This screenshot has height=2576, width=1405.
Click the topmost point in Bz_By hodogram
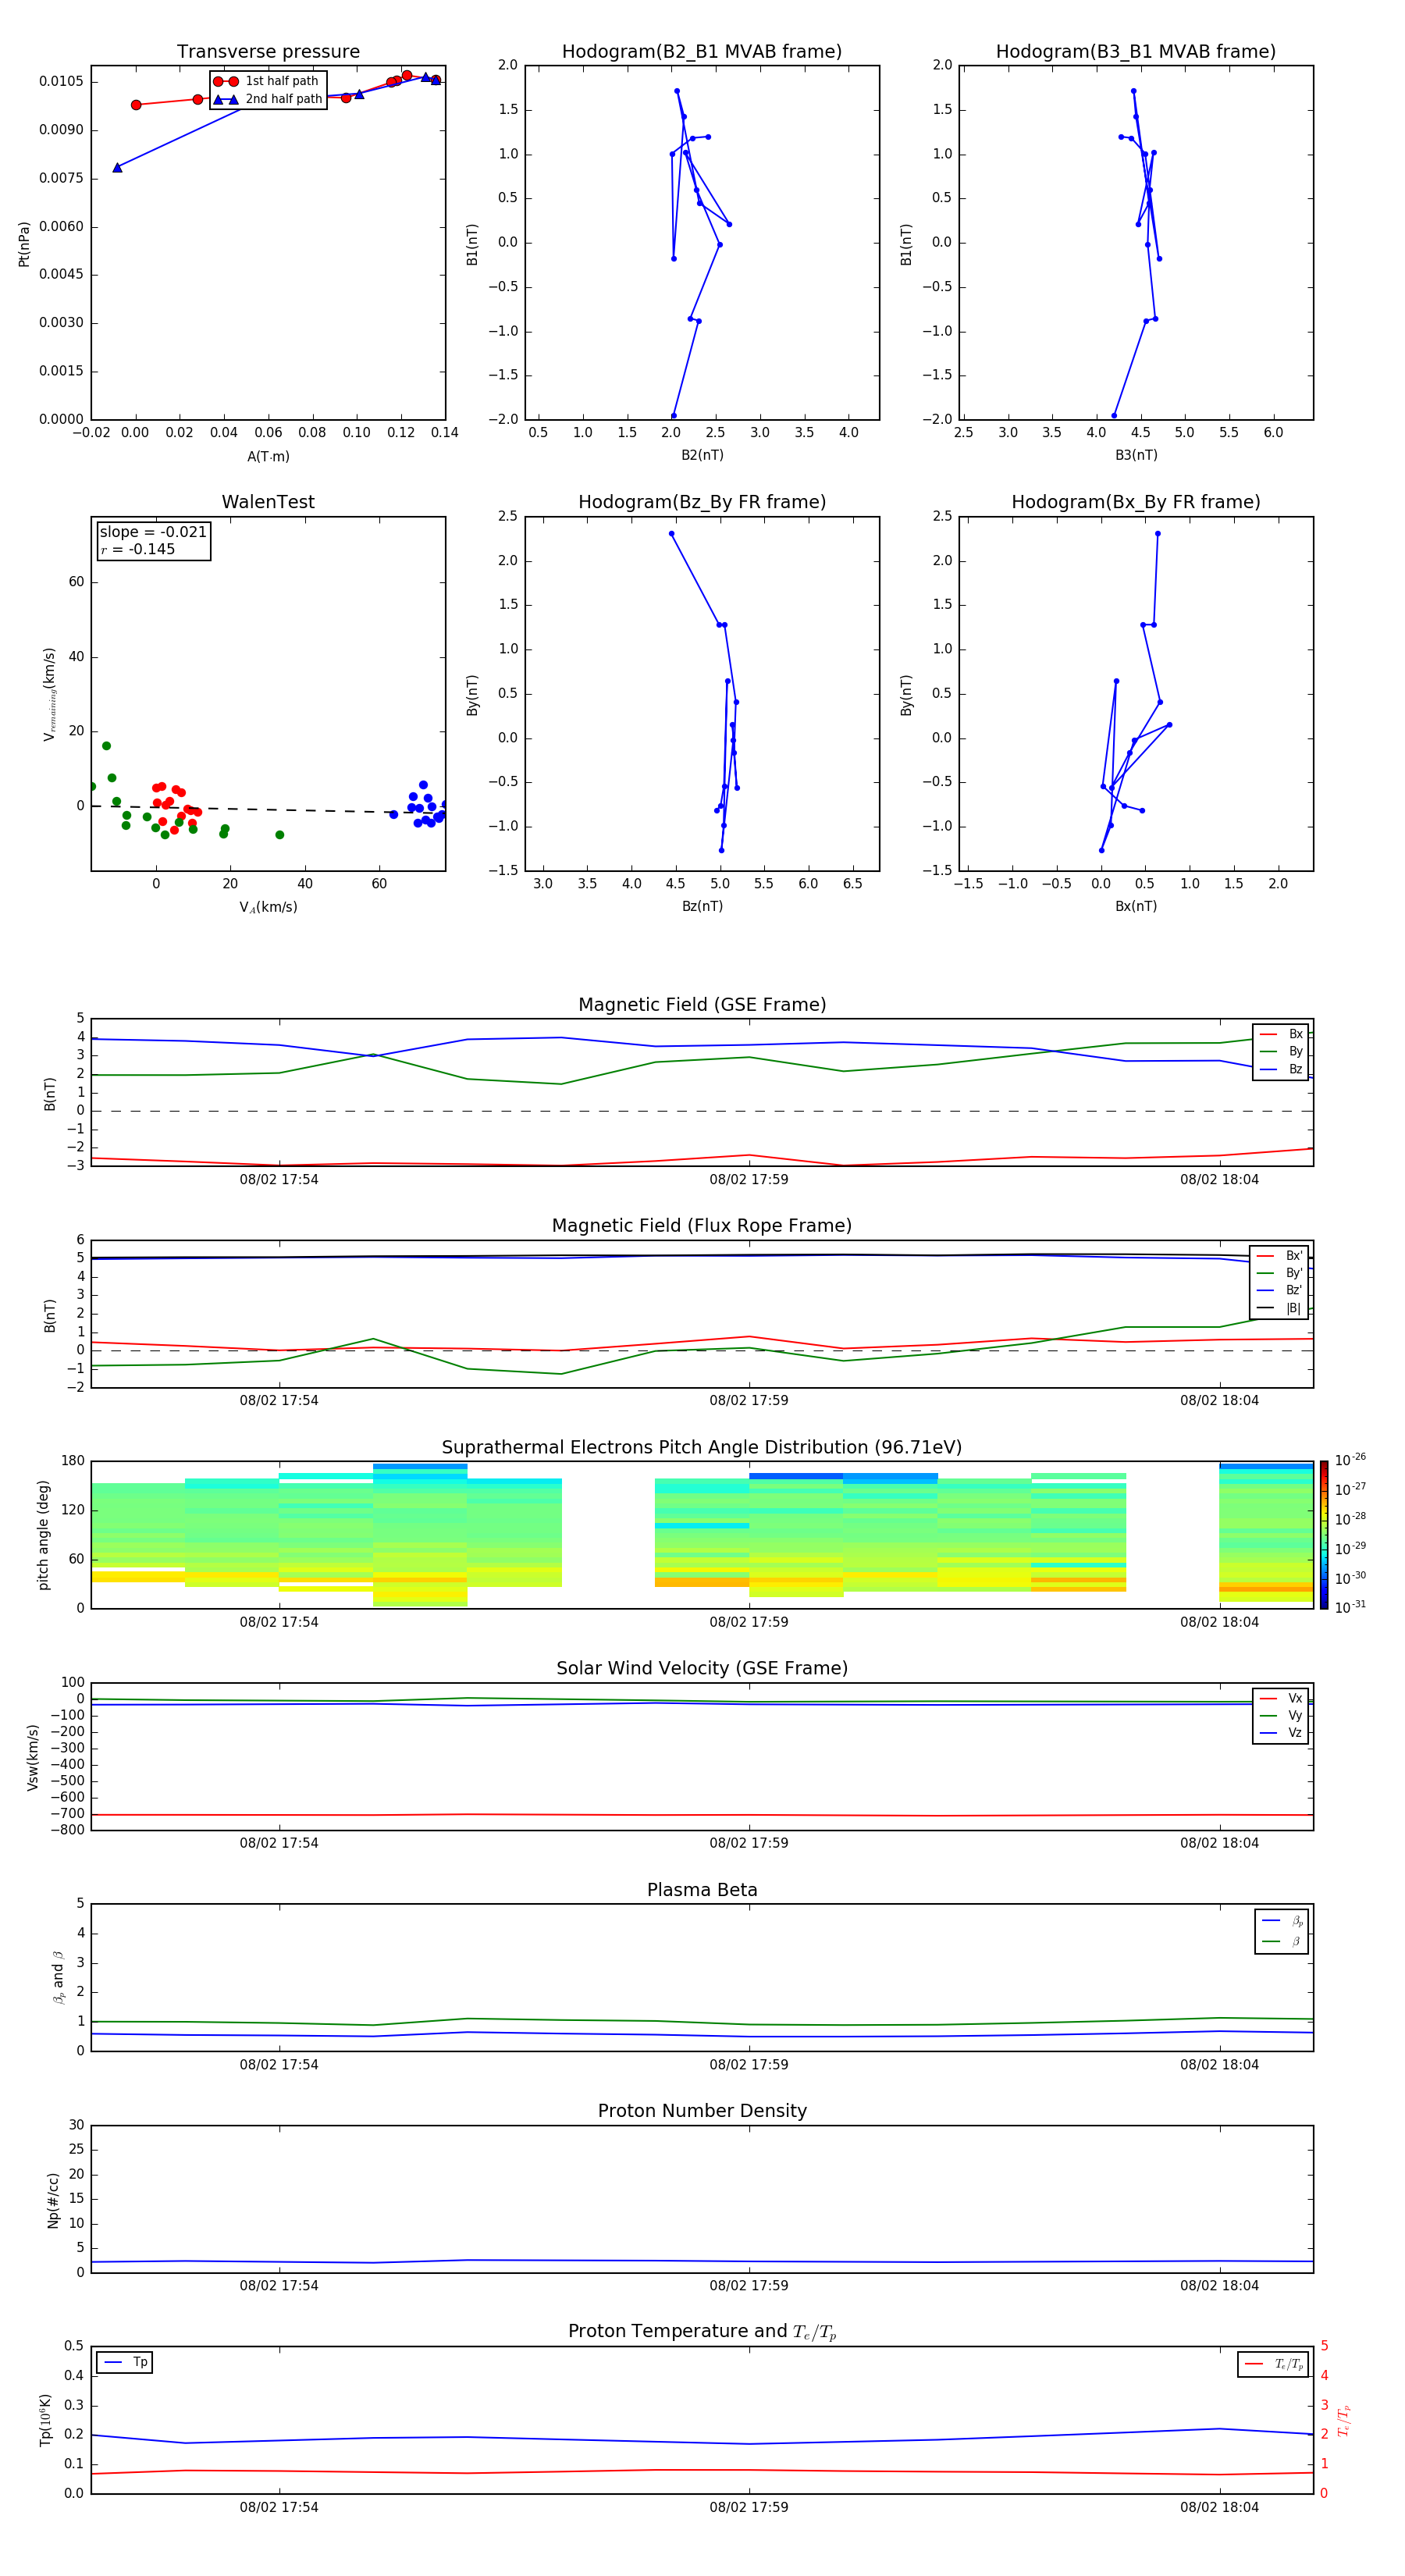672,533
